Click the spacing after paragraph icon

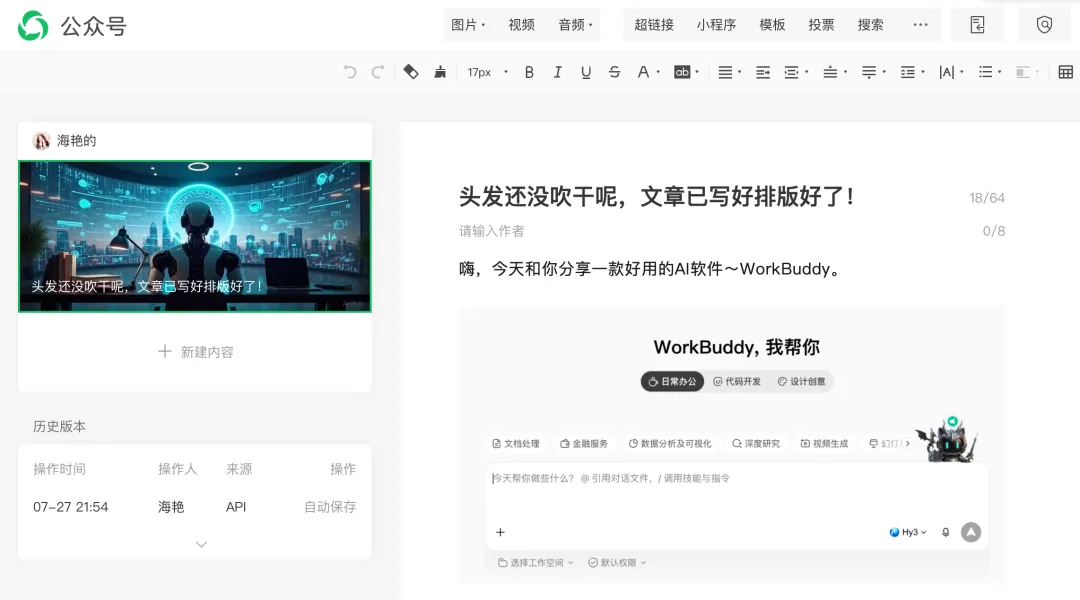869,72
